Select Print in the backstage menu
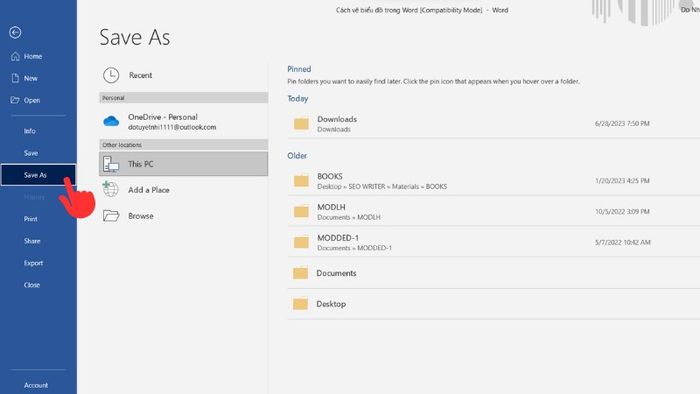 [30, 219]
